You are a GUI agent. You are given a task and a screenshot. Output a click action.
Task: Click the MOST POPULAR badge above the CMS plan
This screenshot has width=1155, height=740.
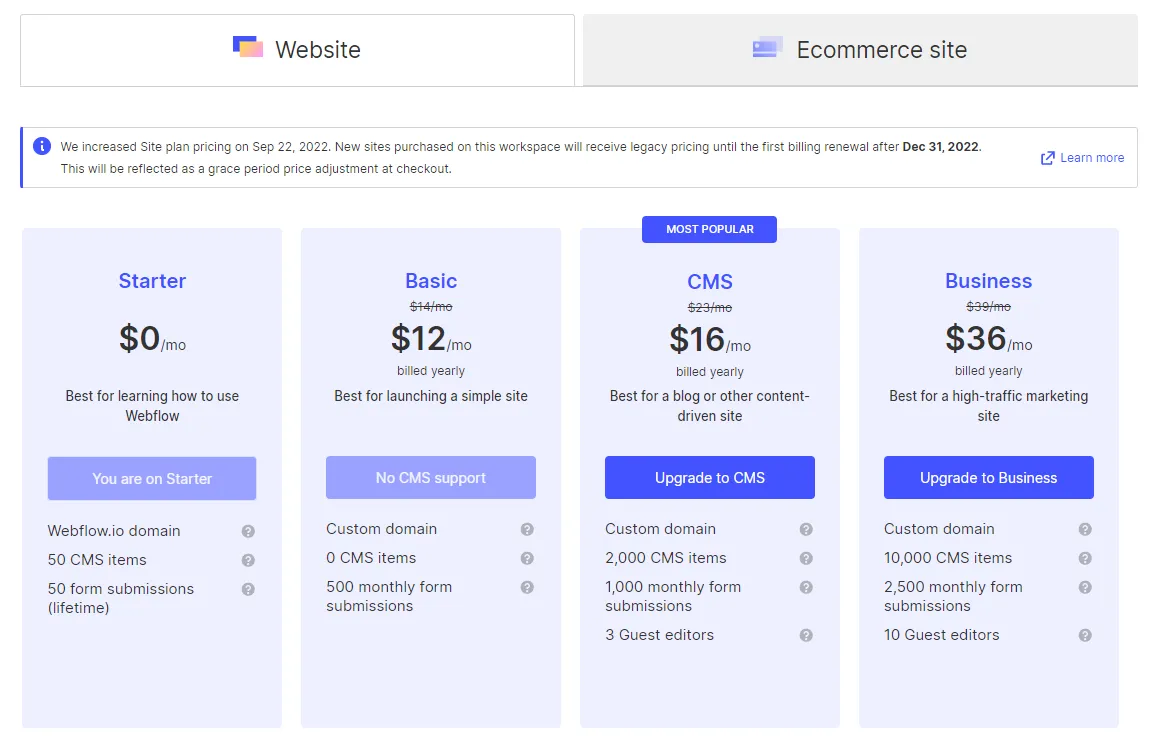[709, 229]
